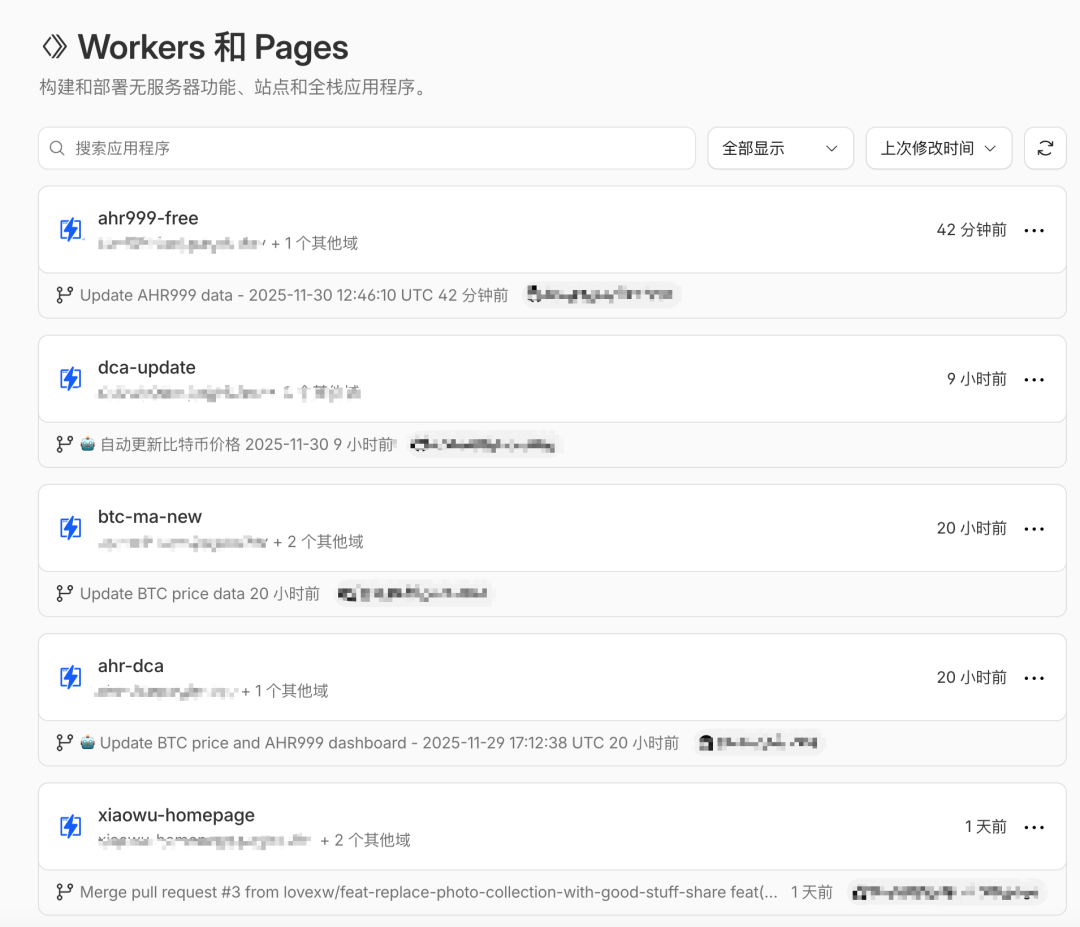Viewport: 1080px width, 927px height.
Task: Open the ahr-dca three-dot menu
Action: coord(1034,678)
